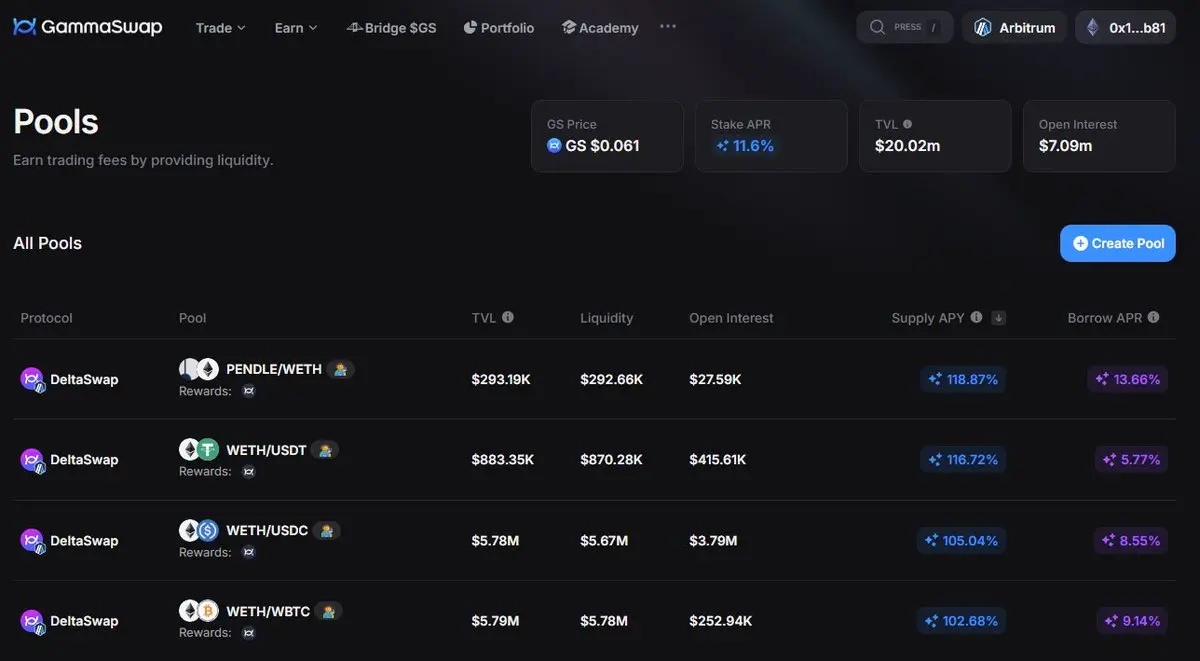This screenshot has height=661, width=1200.
Task: Click the Stake APR 11.6% badge
Action: click(x=744, y=146)
